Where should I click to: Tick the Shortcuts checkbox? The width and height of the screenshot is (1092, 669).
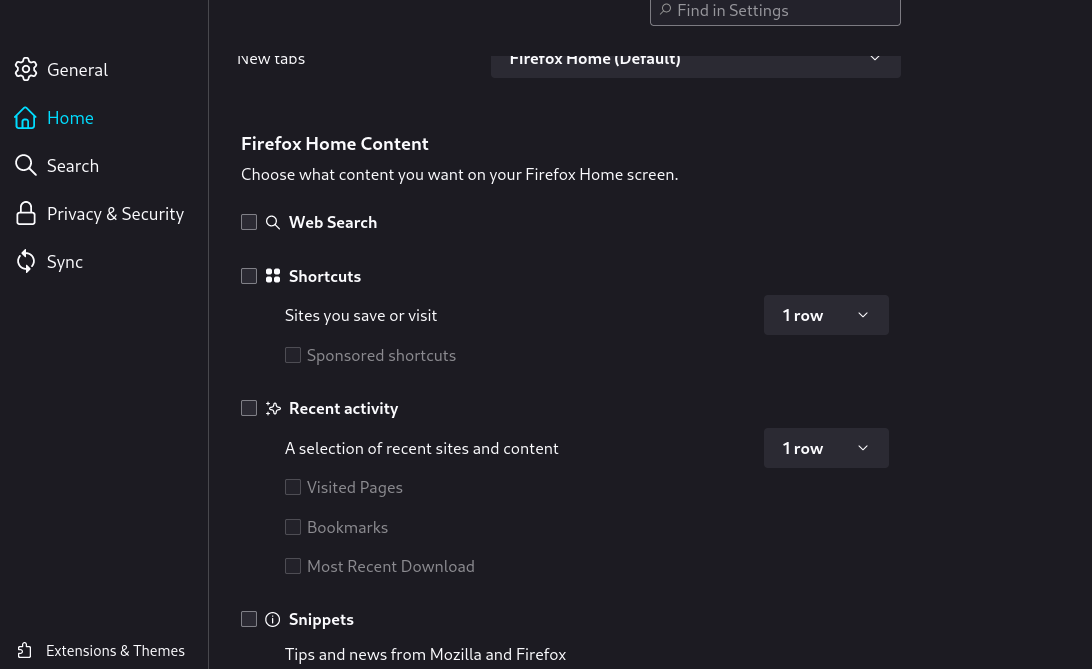point(249,276)
